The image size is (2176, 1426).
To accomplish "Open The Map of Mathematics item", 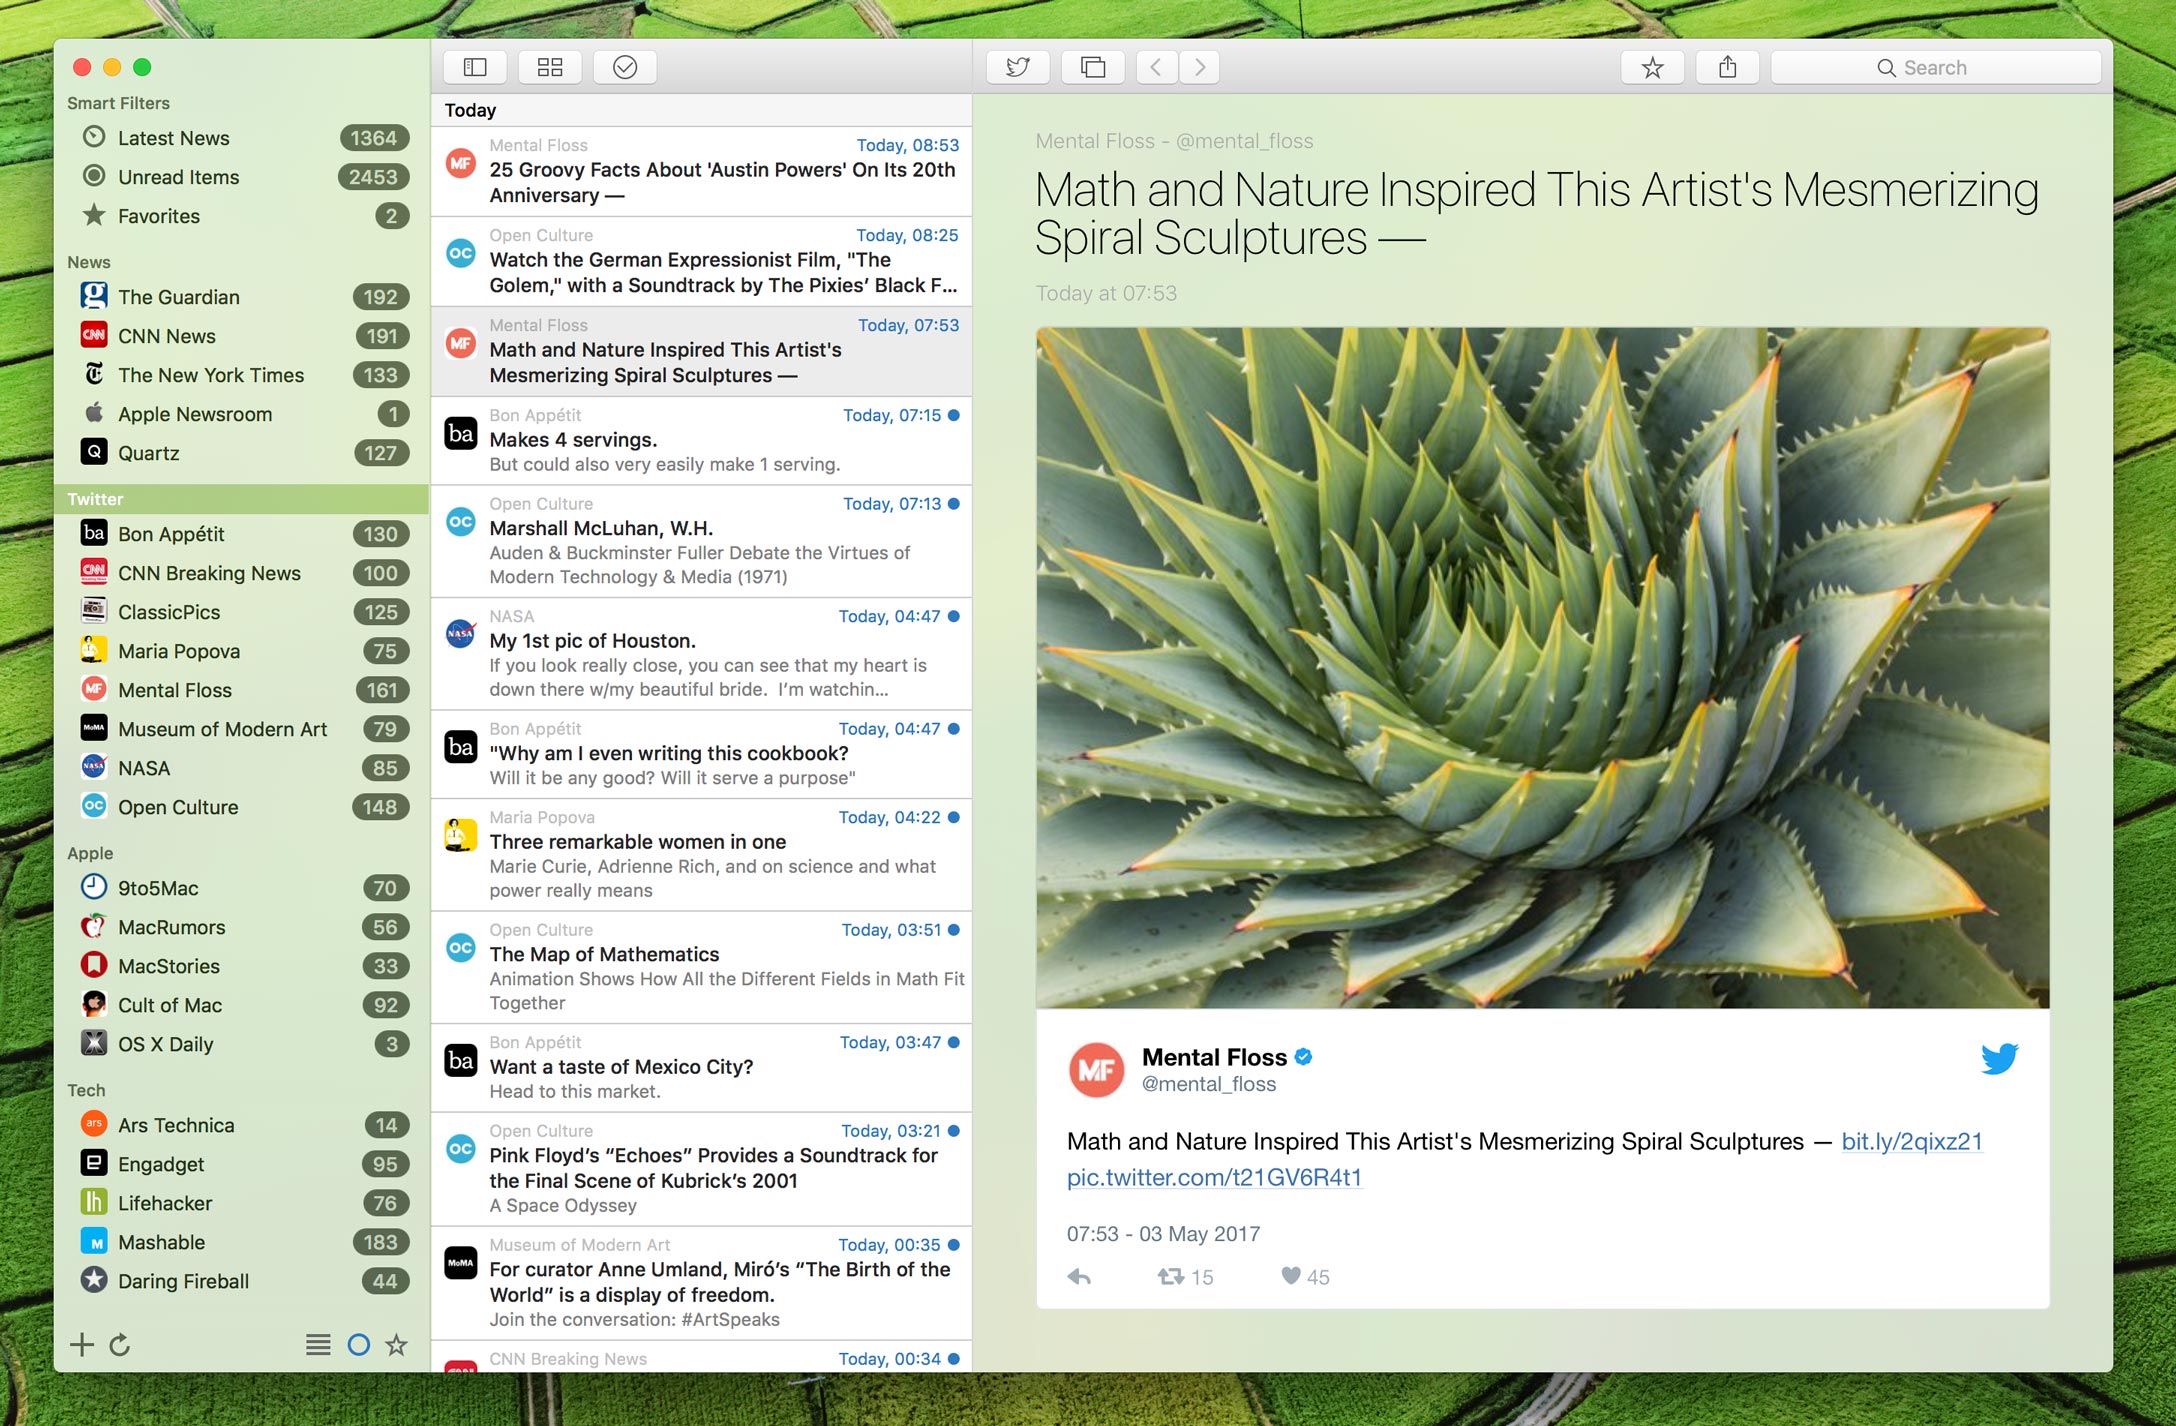I will tap(701, 967).
